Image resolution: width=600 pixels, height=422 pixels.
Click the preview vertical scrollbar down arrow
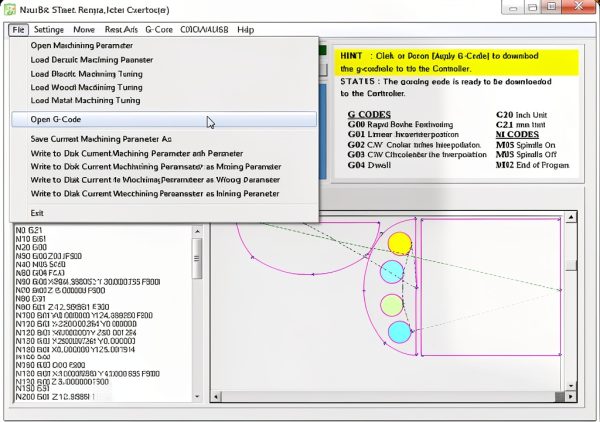point(571,386)
